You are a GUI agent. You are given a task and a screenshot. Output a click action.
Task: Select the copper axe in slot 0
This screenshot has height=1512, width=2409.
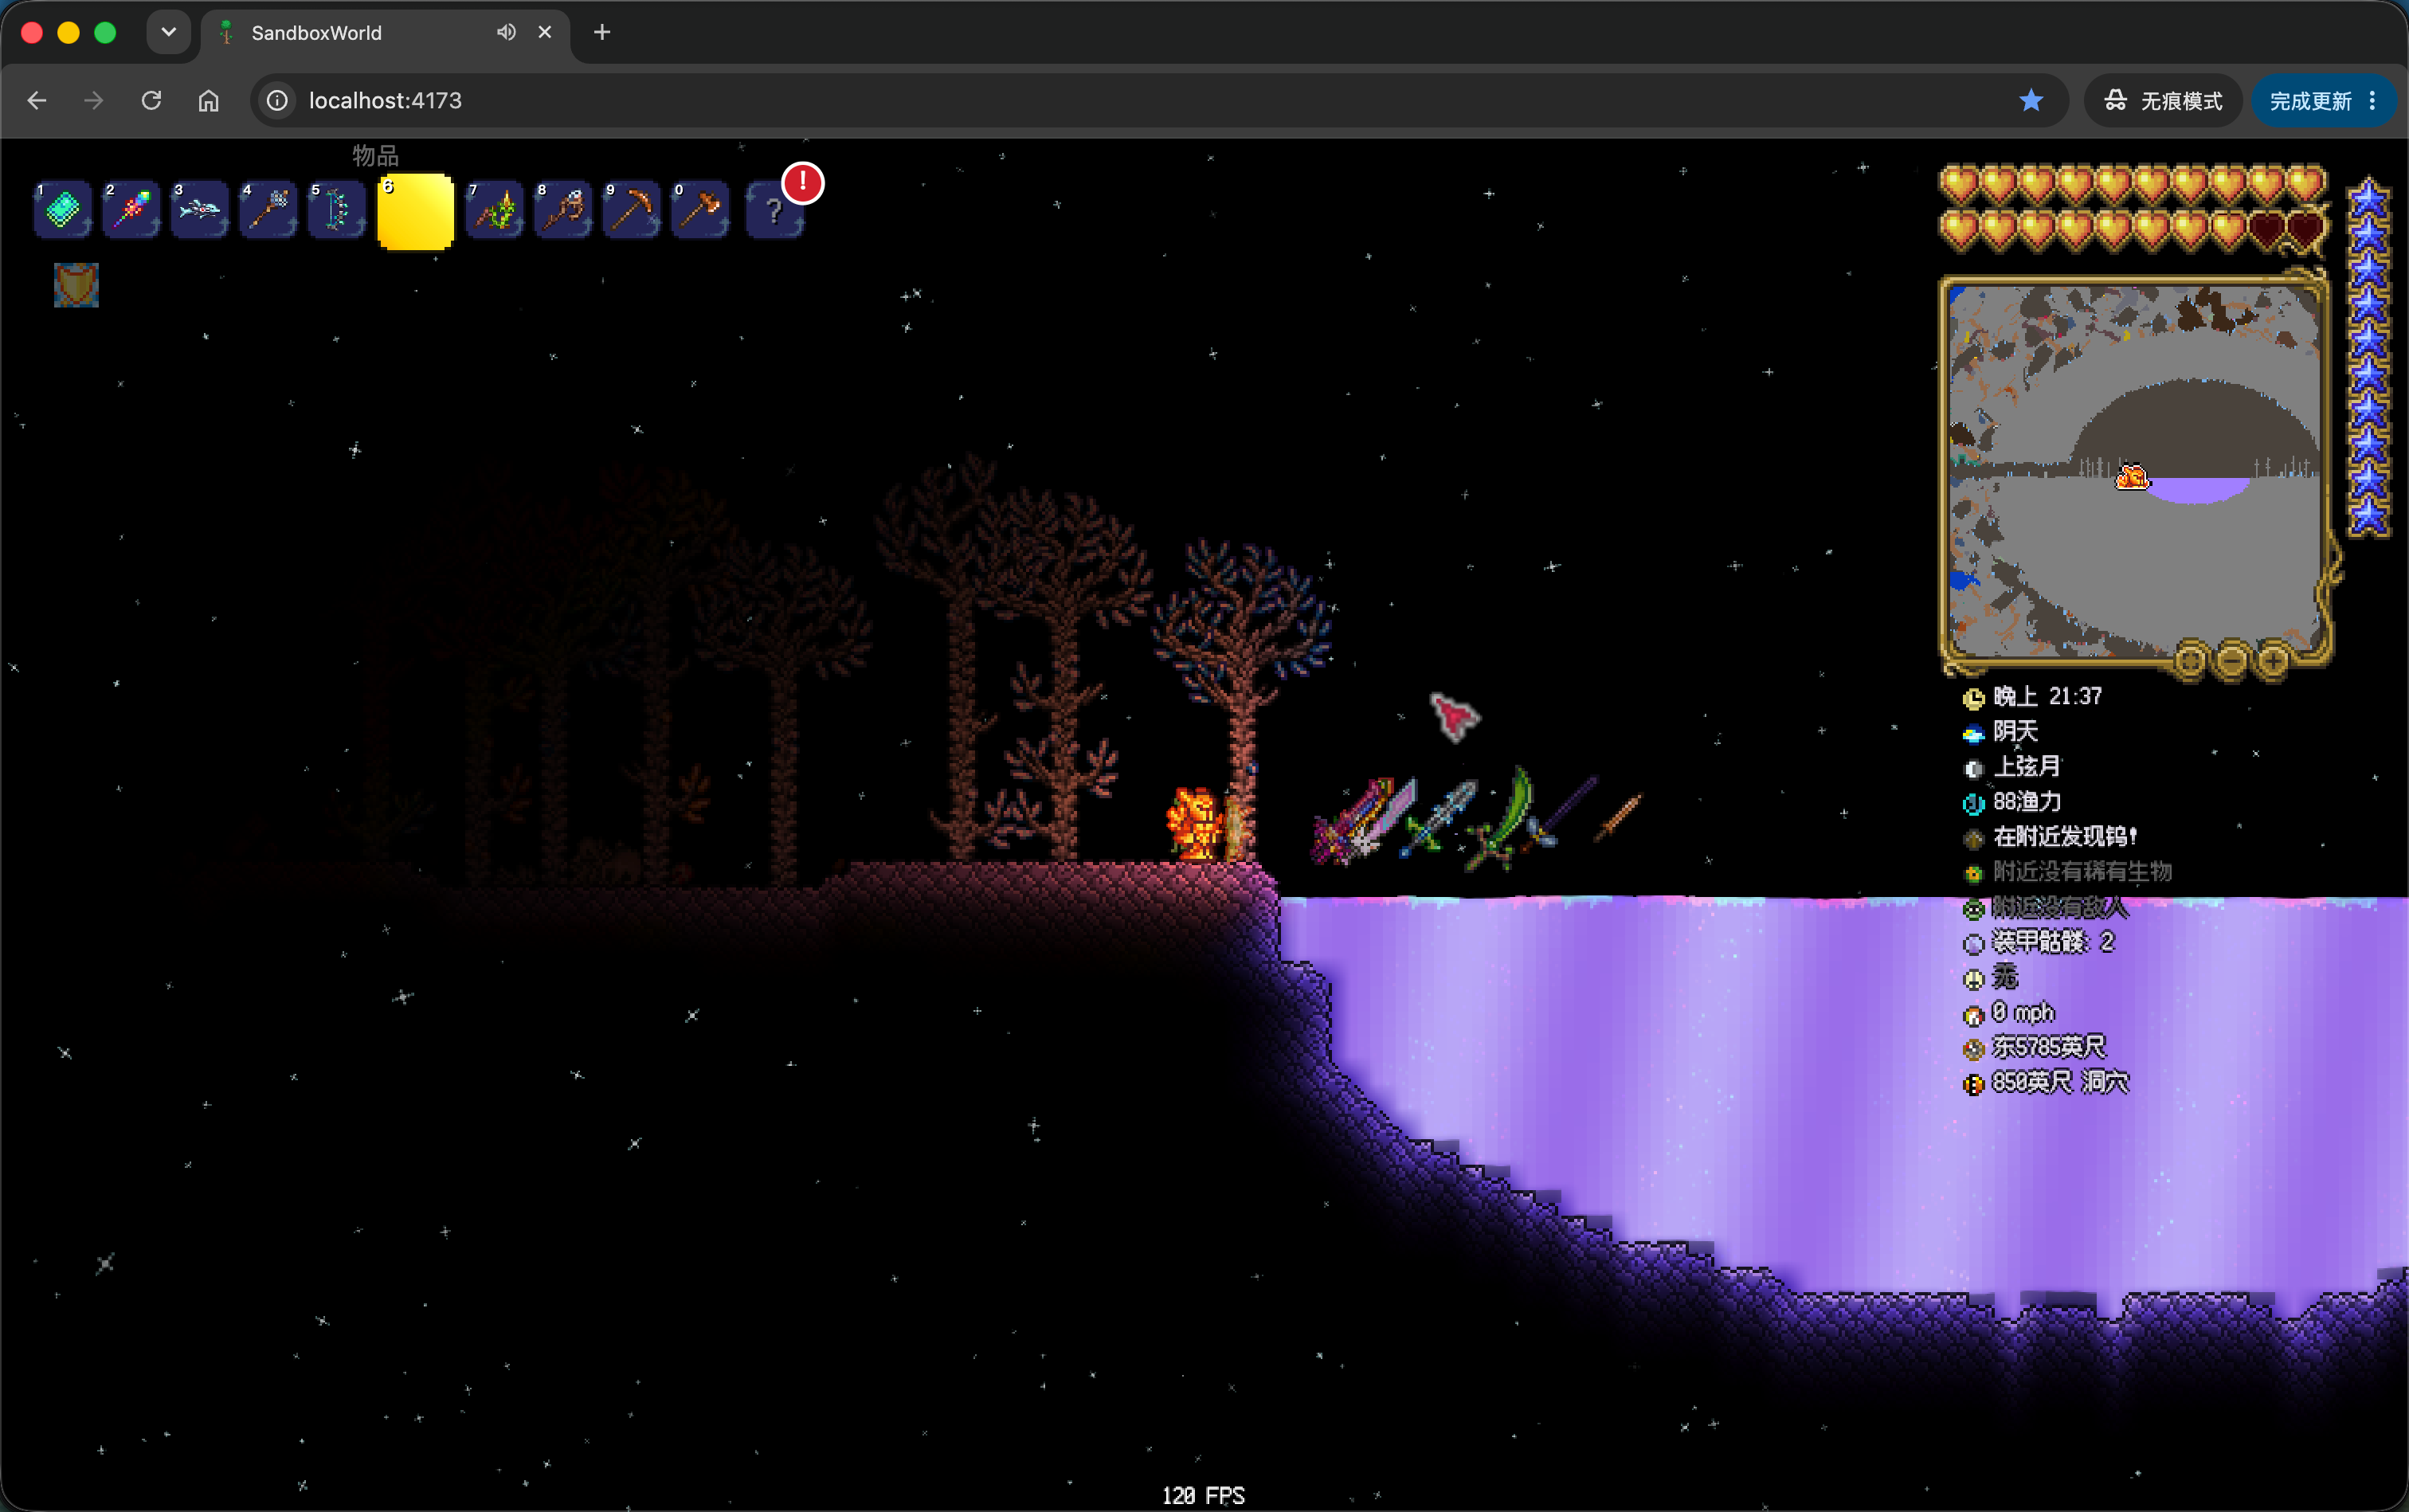700,210
